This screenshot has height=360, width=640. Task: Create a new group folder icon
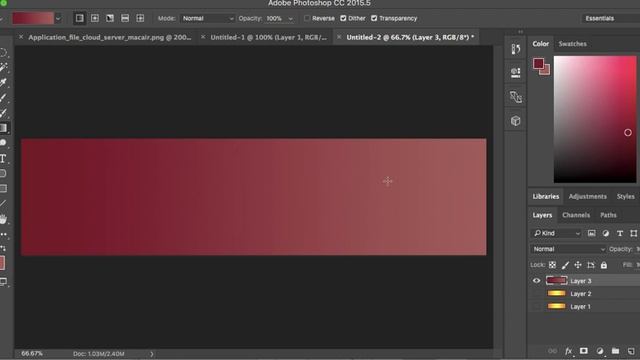pos(615,351)
